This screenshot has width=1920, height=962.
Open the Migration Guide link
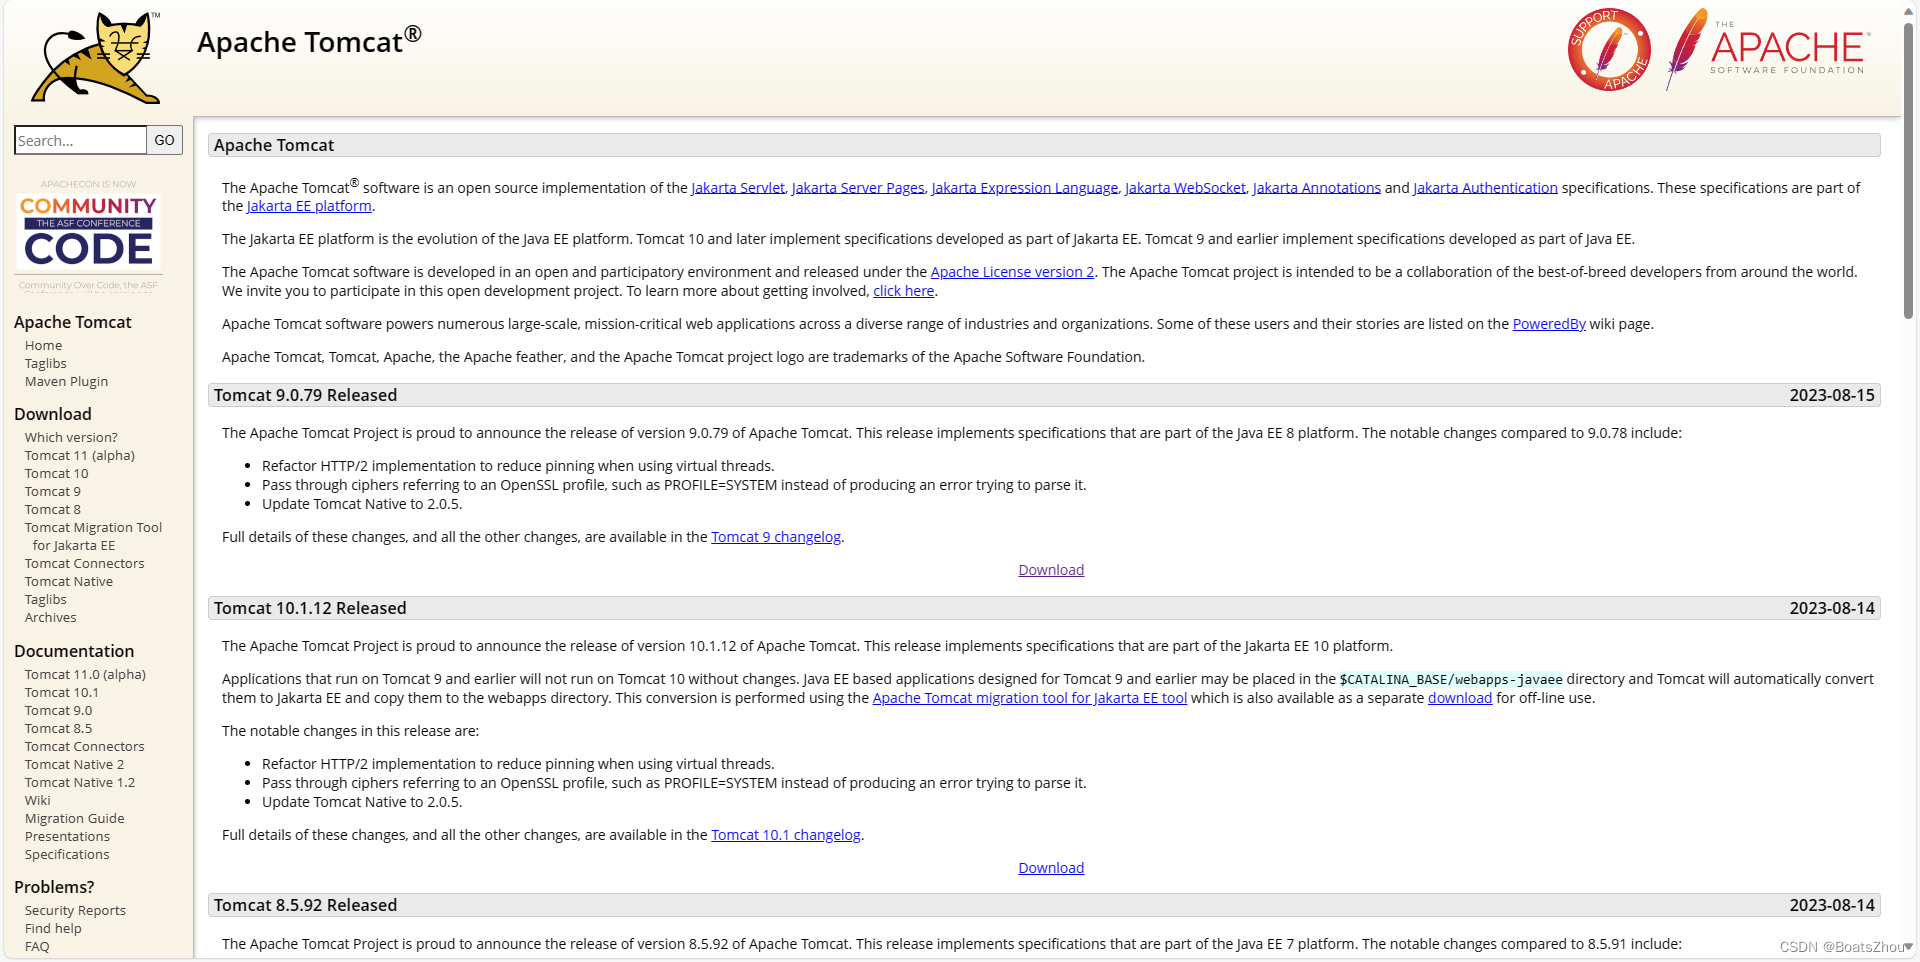[x=74, y=819]
